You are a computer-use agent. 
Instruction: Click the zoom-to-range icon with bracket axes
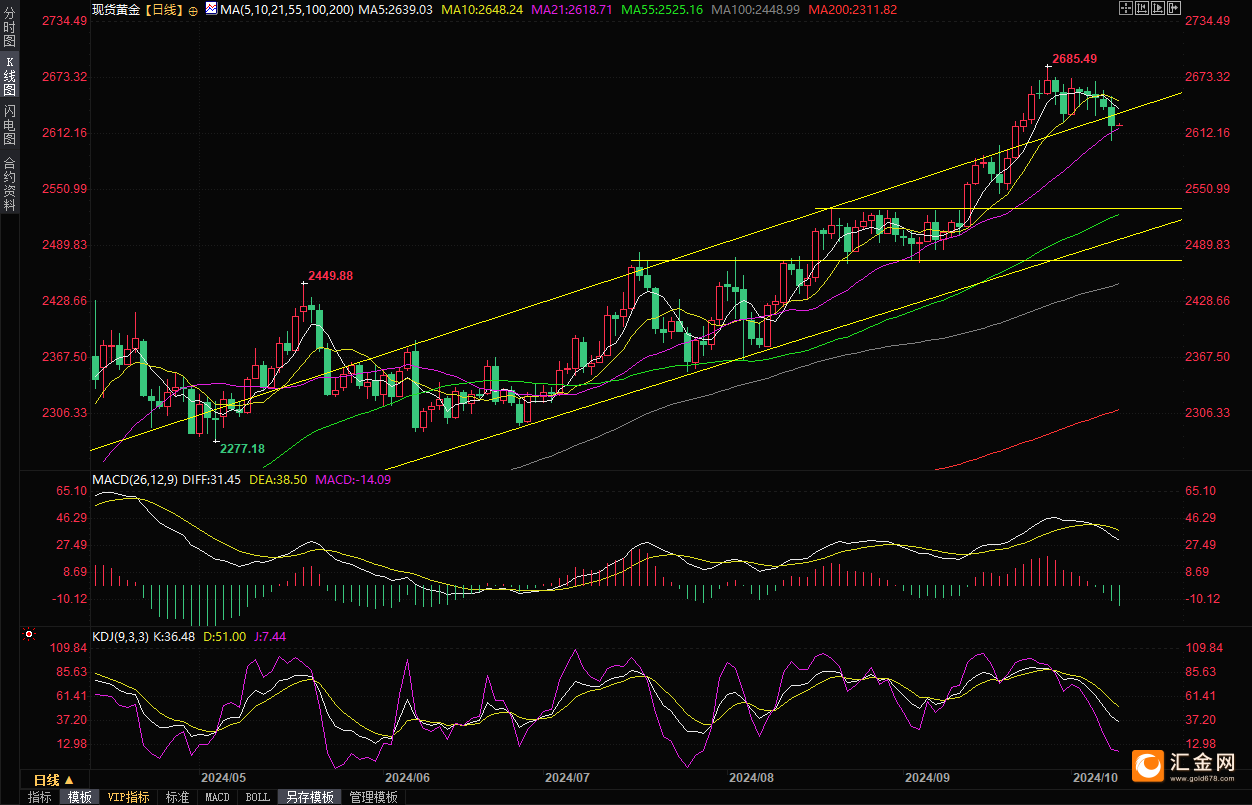click(x=1140, y=8)
